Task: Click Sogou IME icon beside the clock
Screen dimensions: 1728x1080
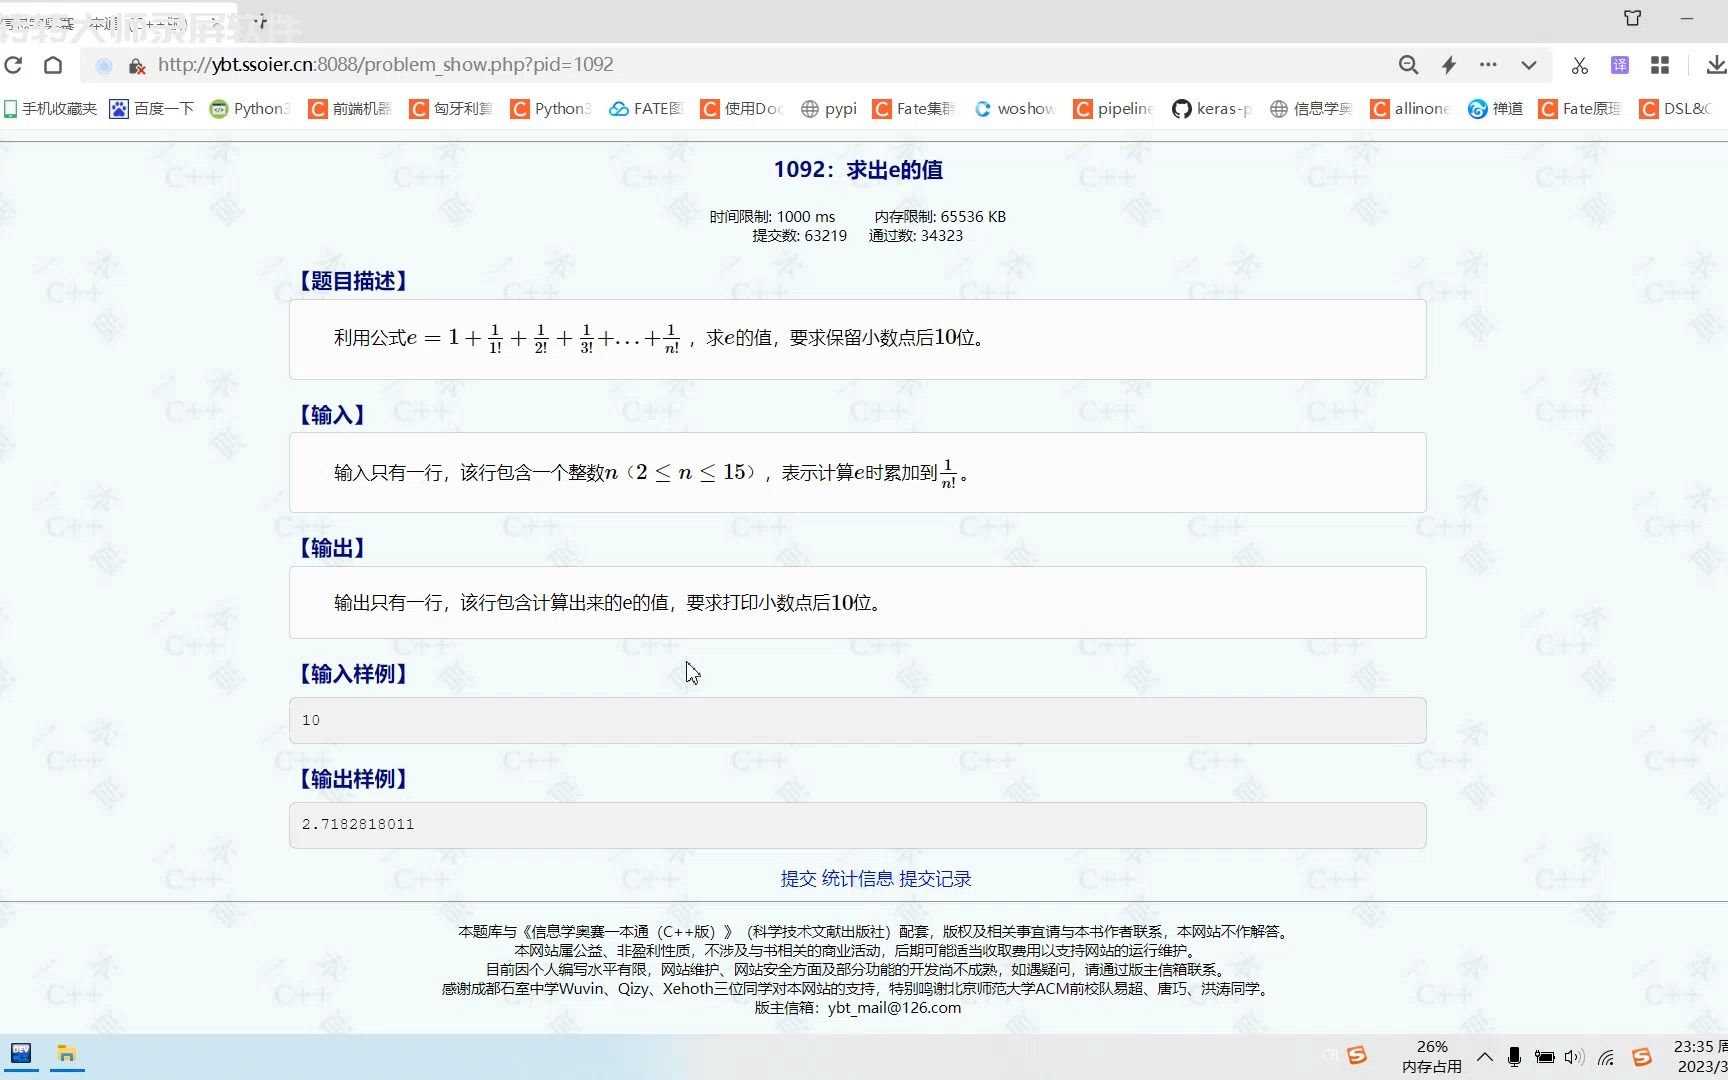Action: click(x=1642, y=1057)
